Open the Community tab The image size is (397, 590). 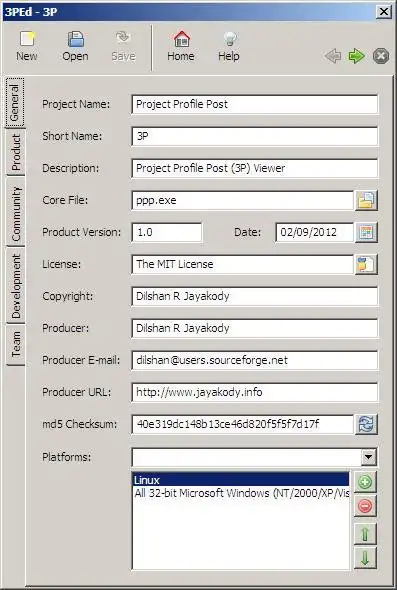15,213
